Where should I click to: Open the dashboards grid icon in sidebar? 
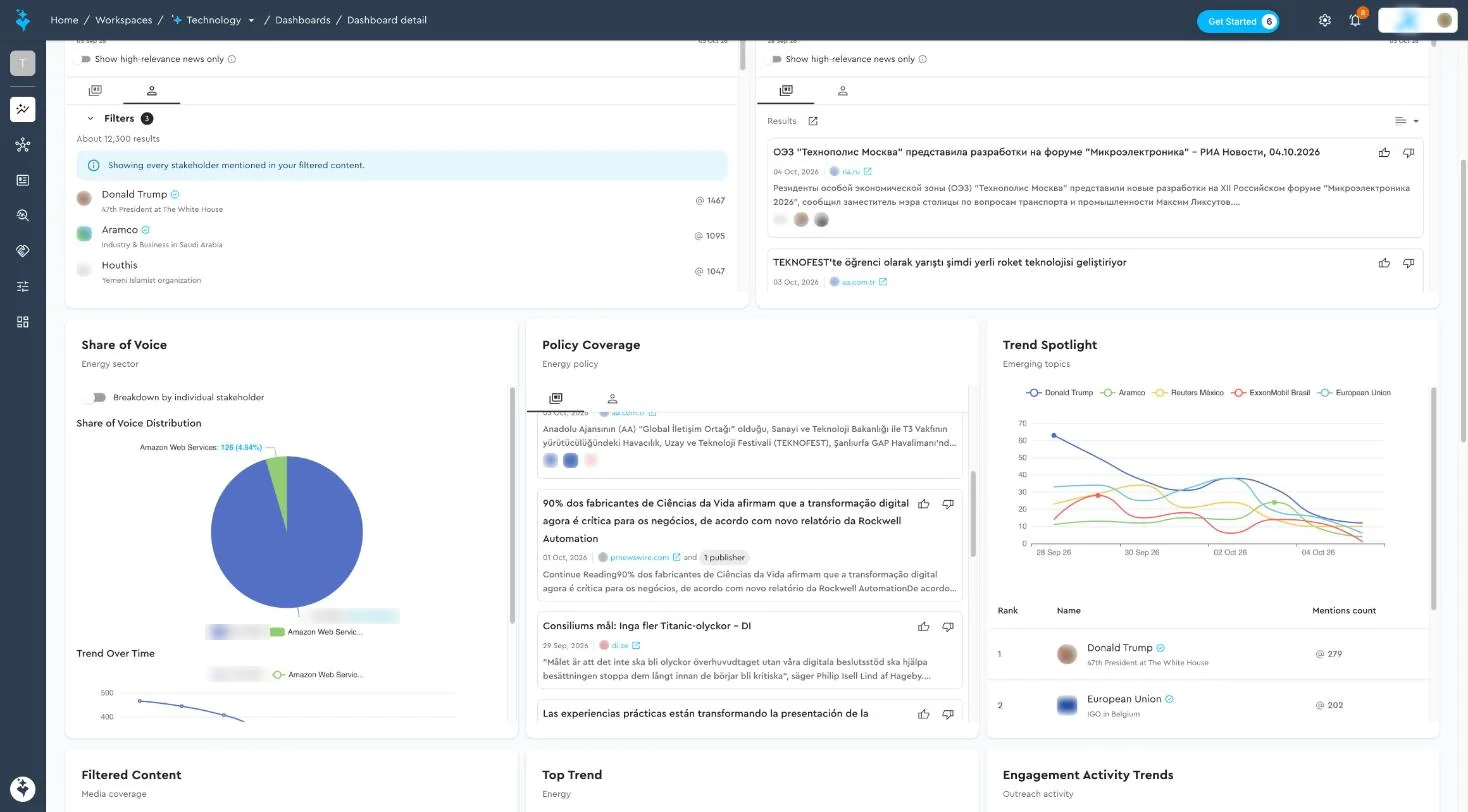[22, 321]
